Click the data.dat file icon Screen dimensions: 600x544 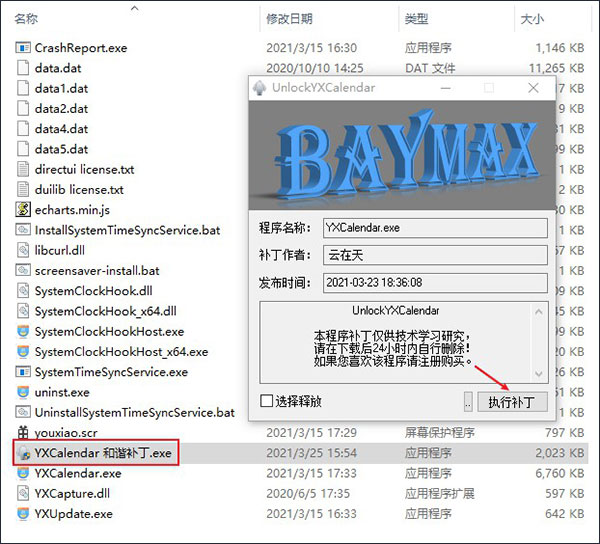coord(23,68)
